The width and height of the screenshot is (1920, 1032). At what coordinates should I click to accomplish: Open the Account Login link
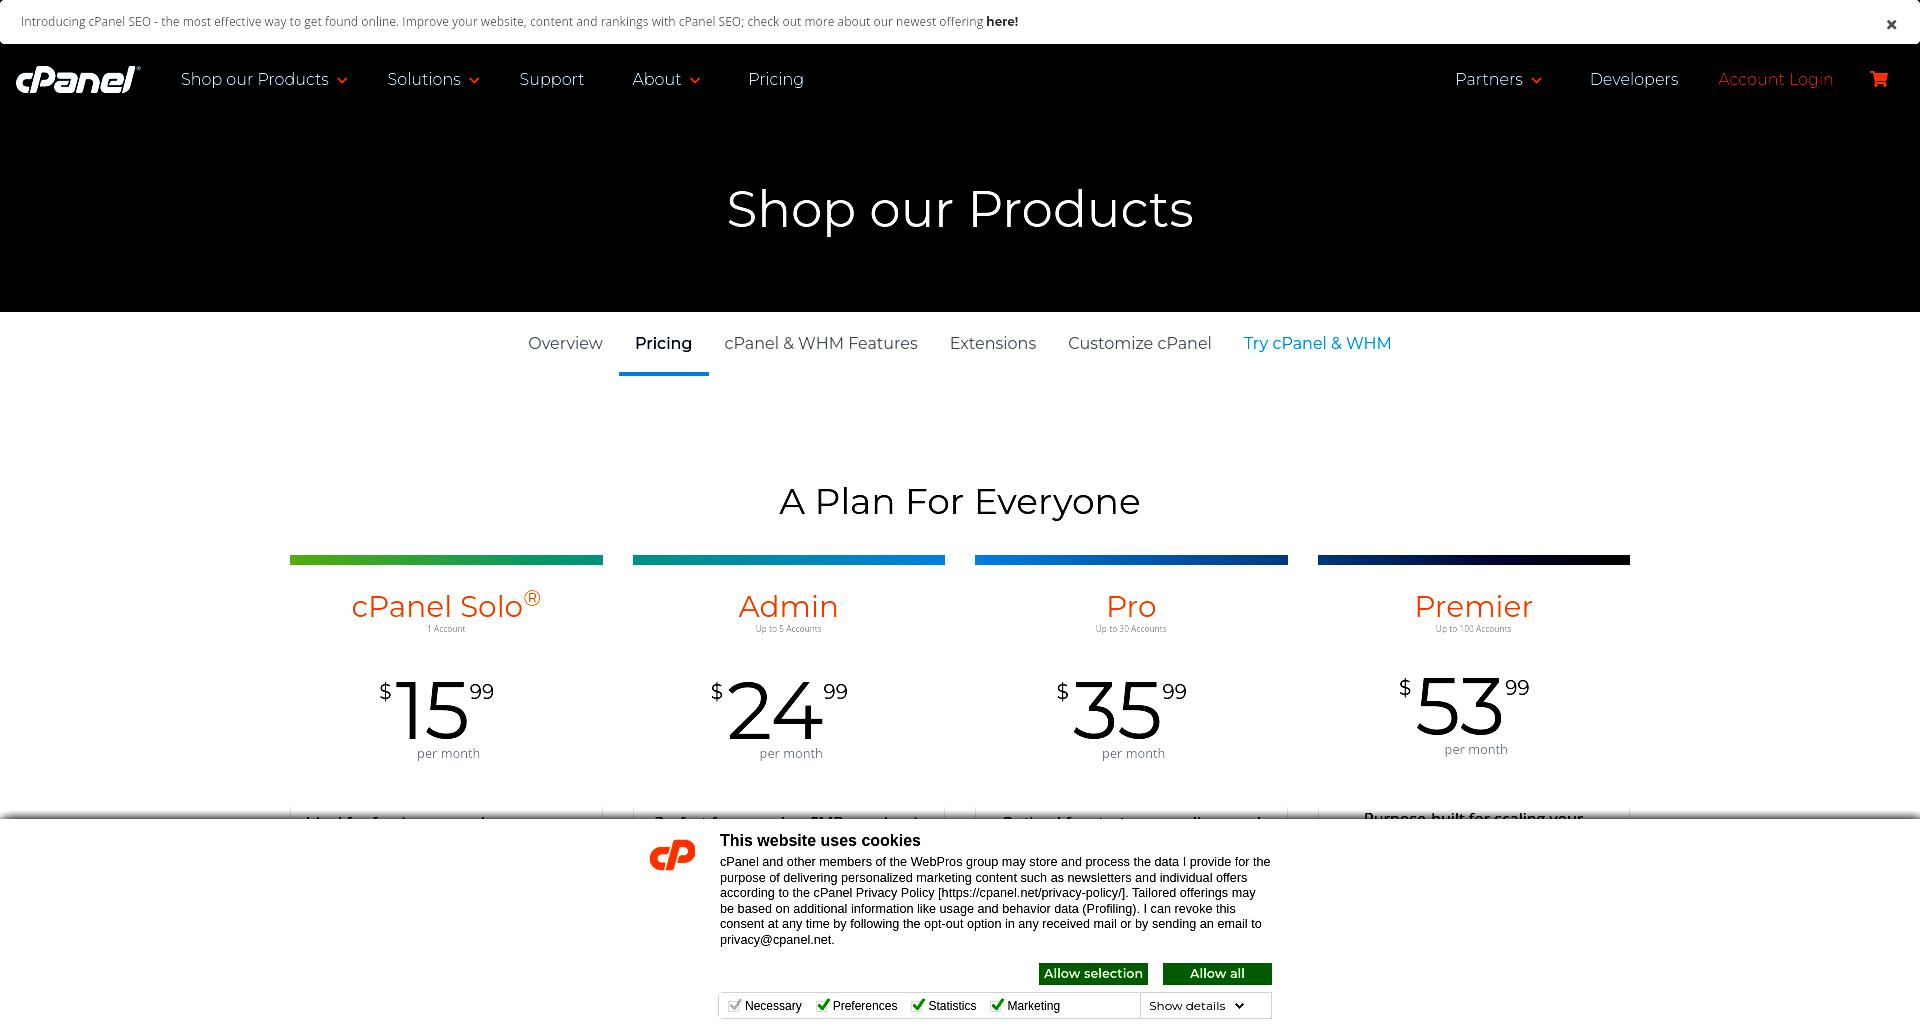click(x=1775, y=79)
